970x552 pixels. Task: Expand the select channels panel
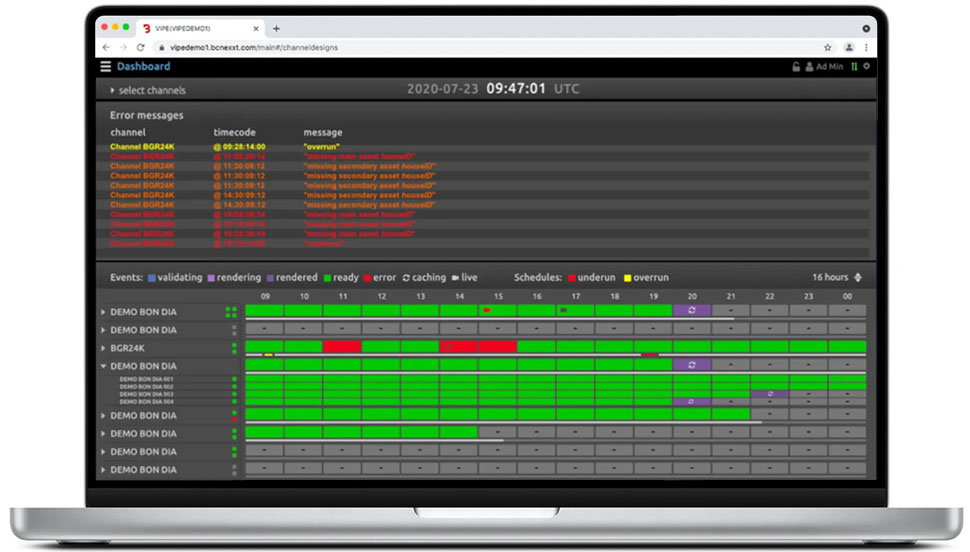tap(148, 90)
